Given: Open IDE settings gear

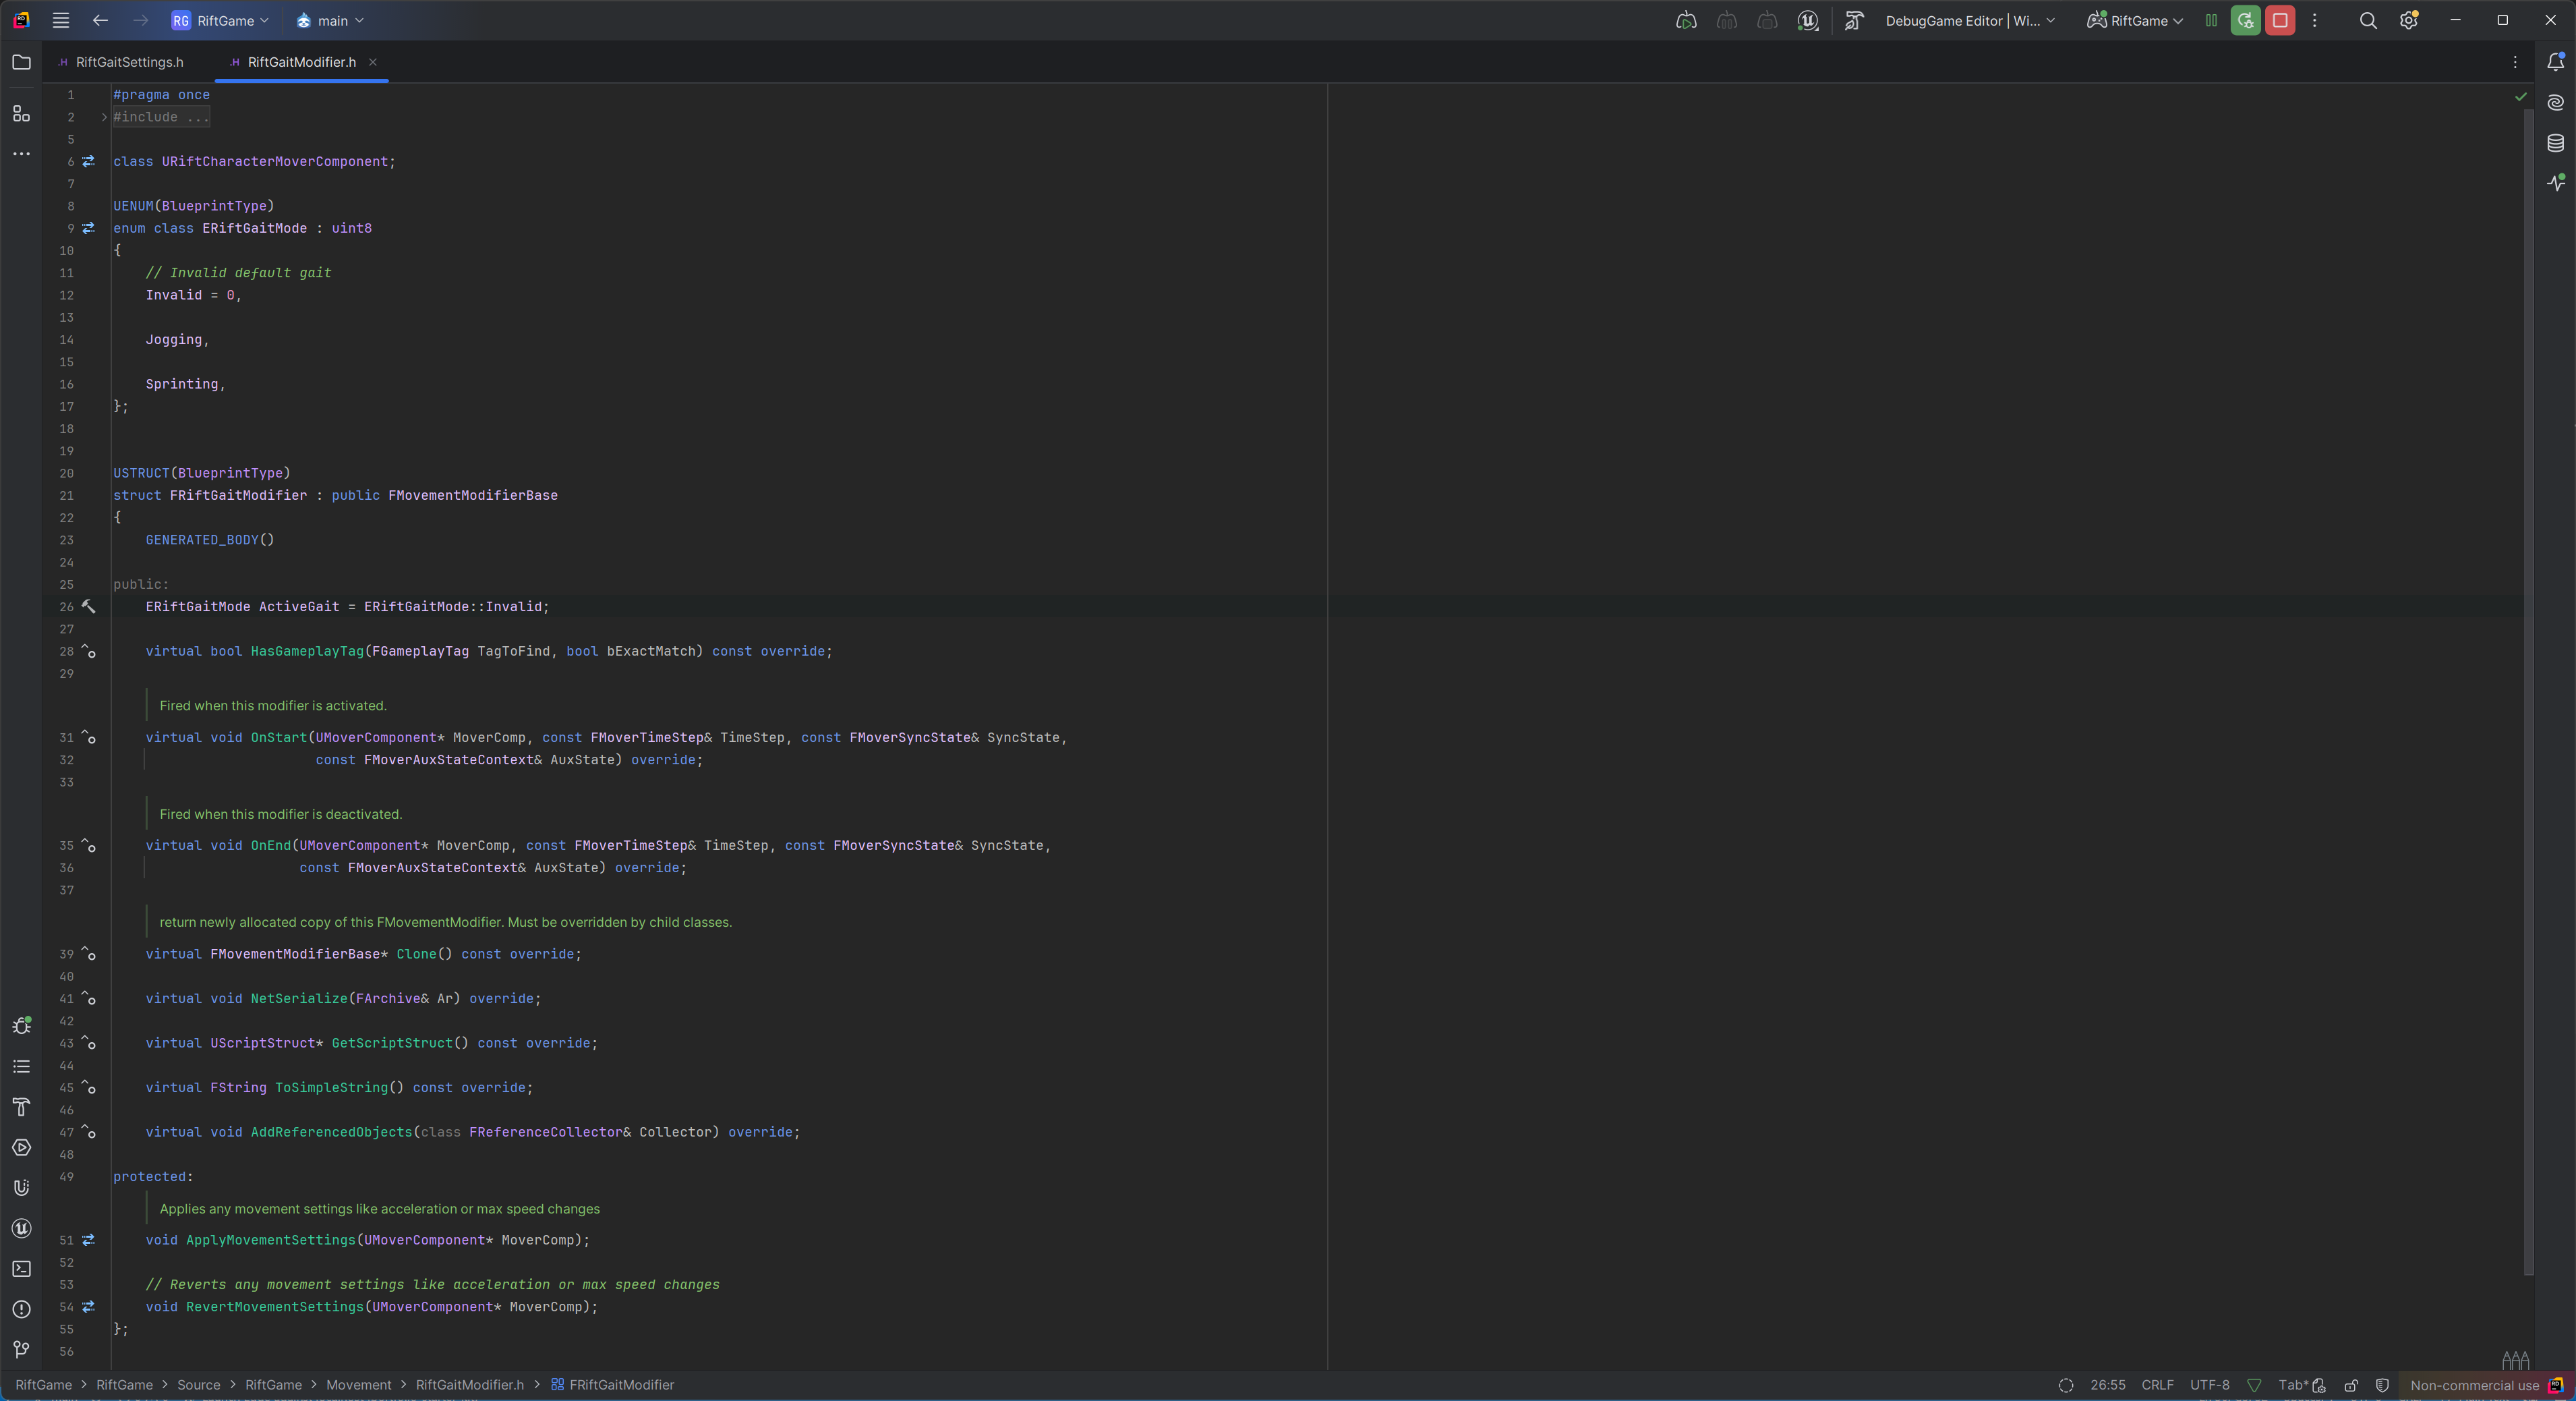Looking at the screenshot, I should [x=2408, y=20].
